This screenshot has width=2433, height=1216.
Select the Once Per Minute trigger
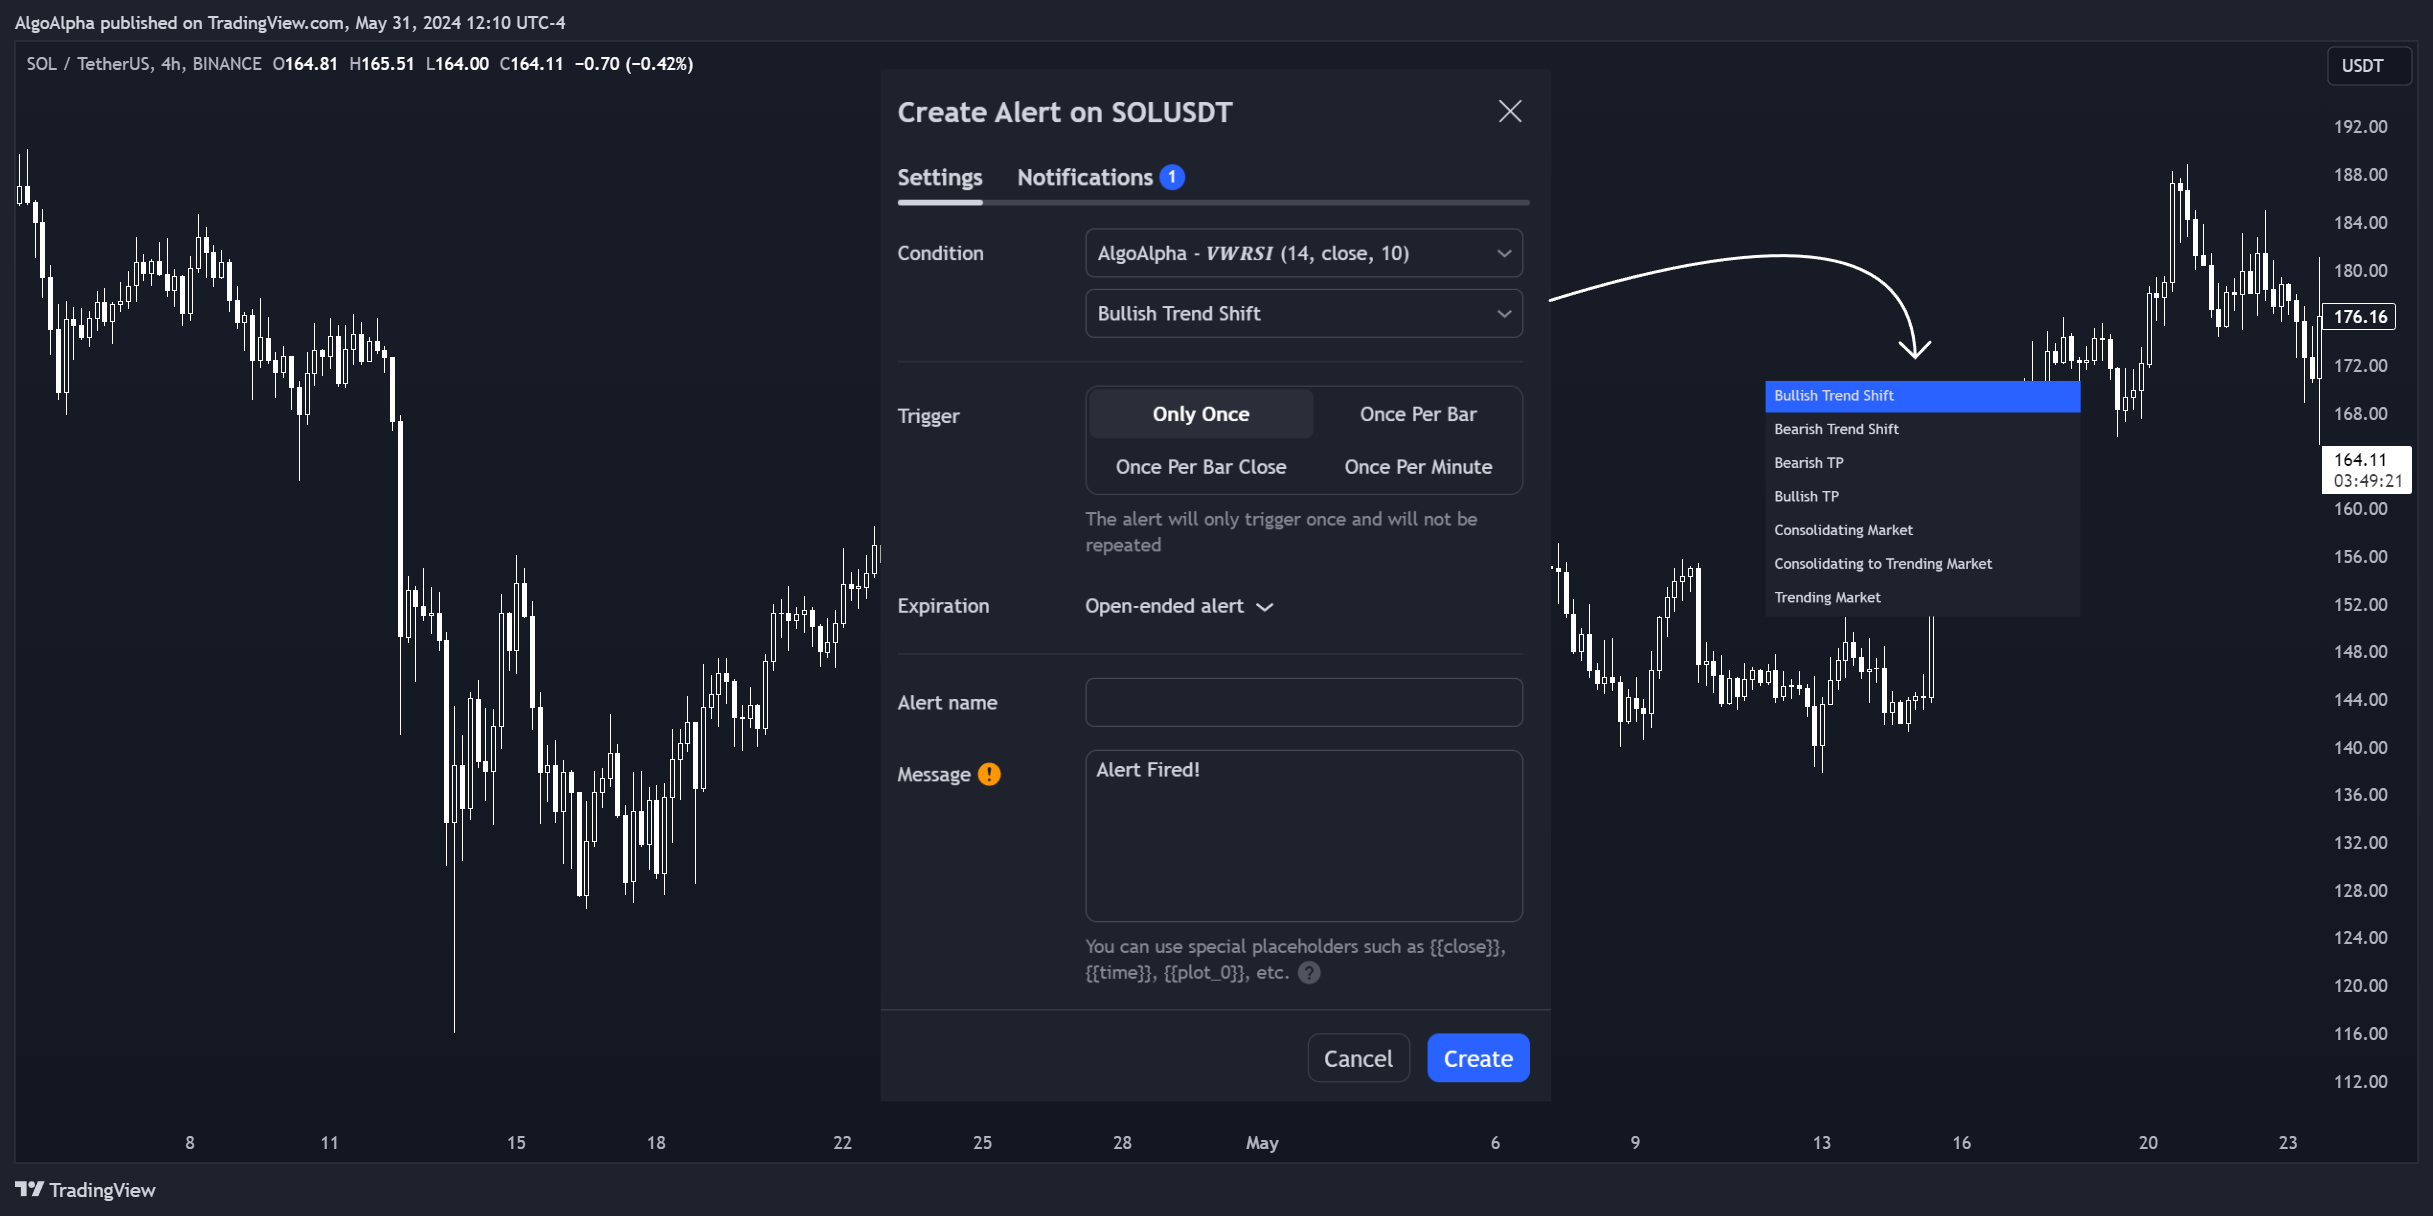(1418, 467)
